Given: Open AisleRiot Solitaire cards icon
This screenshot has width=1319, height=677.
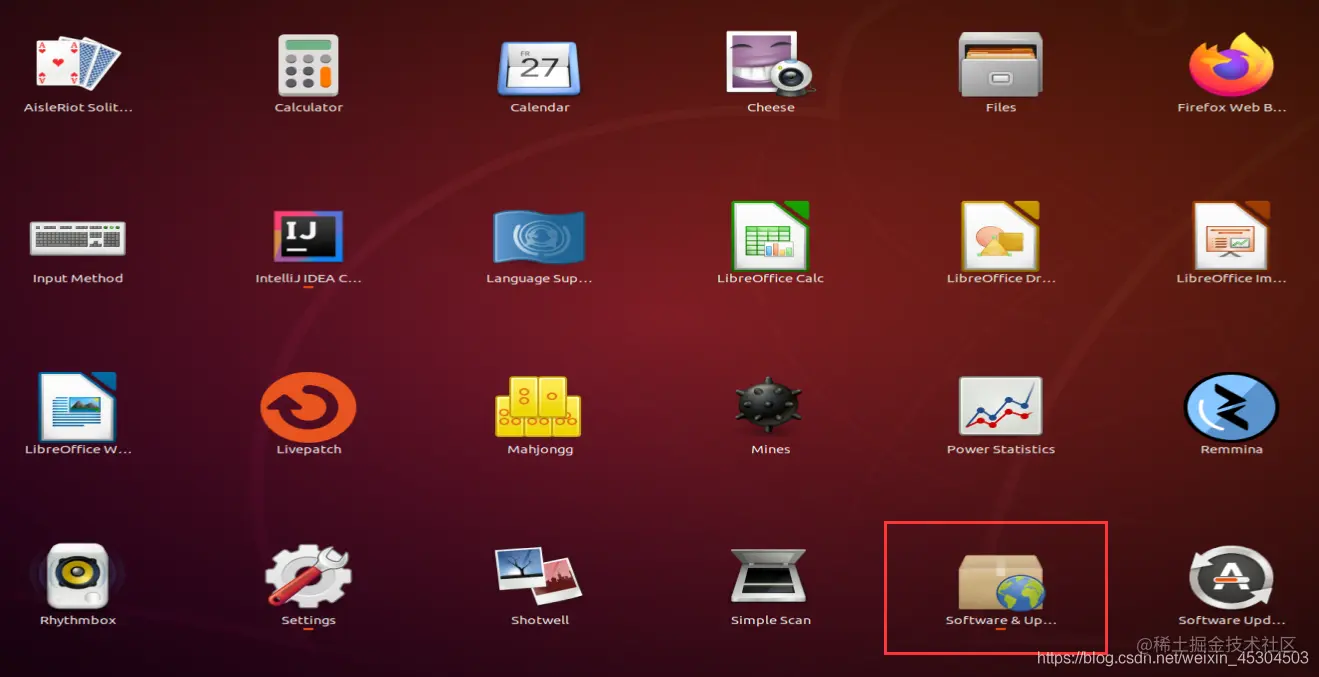Looking at the screenshot, I should click(x=78, y=65).
